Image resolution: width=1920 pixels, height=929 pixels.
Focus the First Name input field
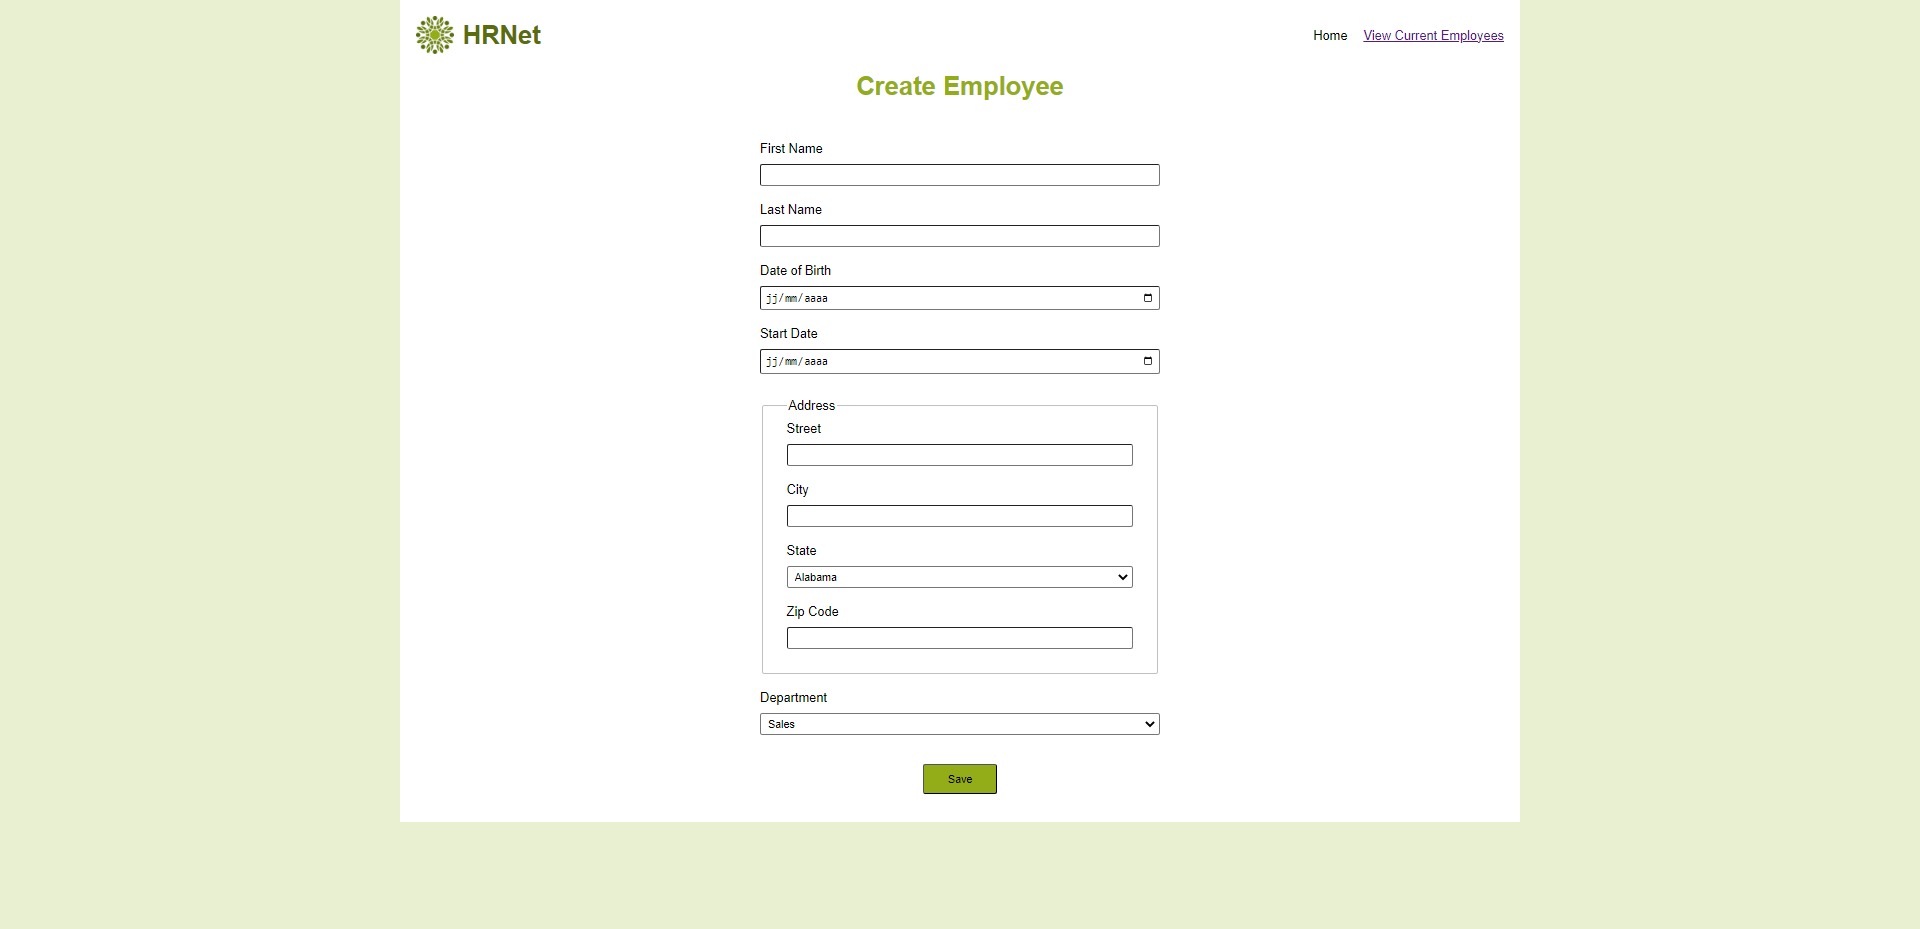pos(960,175)
